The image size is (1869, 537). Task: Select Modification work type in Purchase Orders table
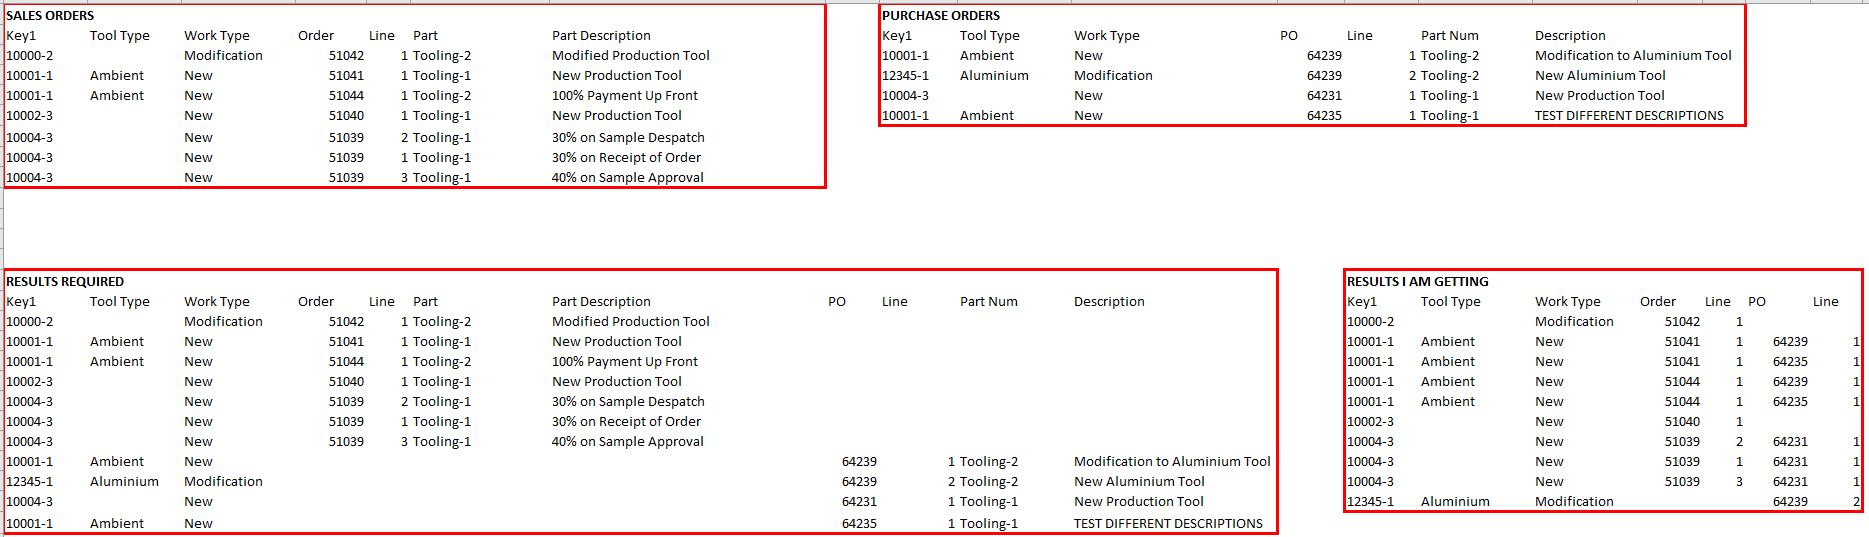(1113, 76)
